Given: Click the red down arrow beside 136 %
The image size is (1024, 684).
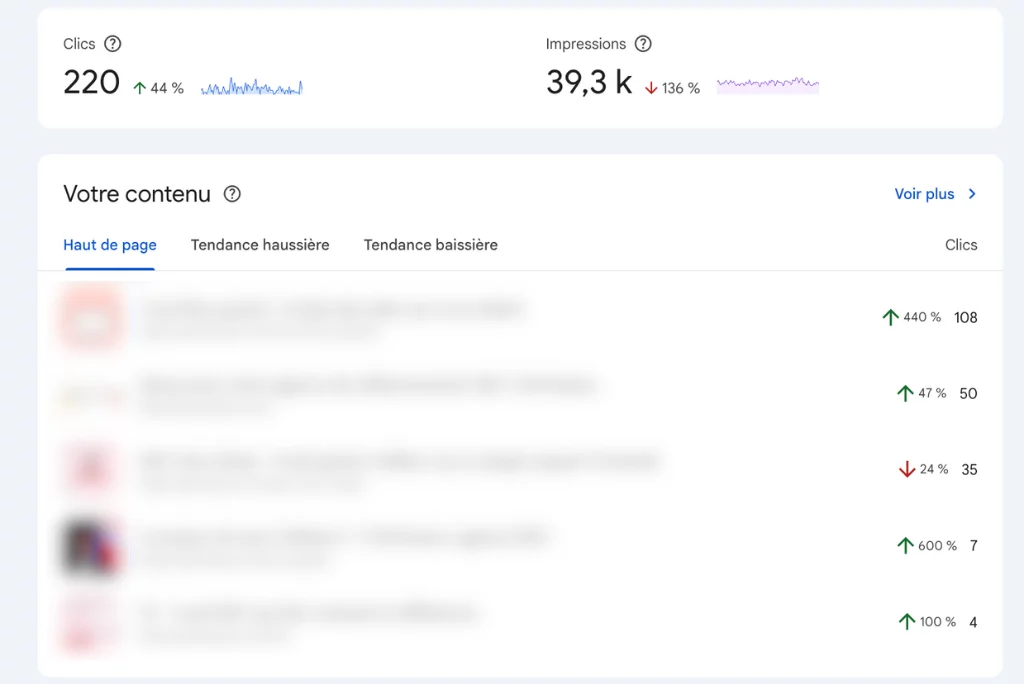Looking at the screenshot, I should pos(651,88).
